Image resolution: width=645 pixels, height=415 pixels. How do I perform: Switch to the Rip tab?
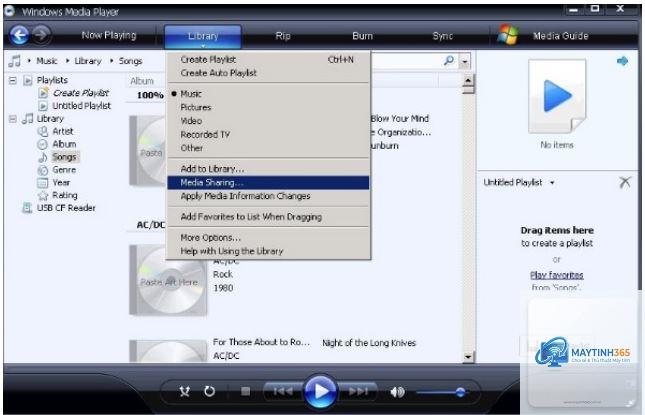[x=283, y=36]
